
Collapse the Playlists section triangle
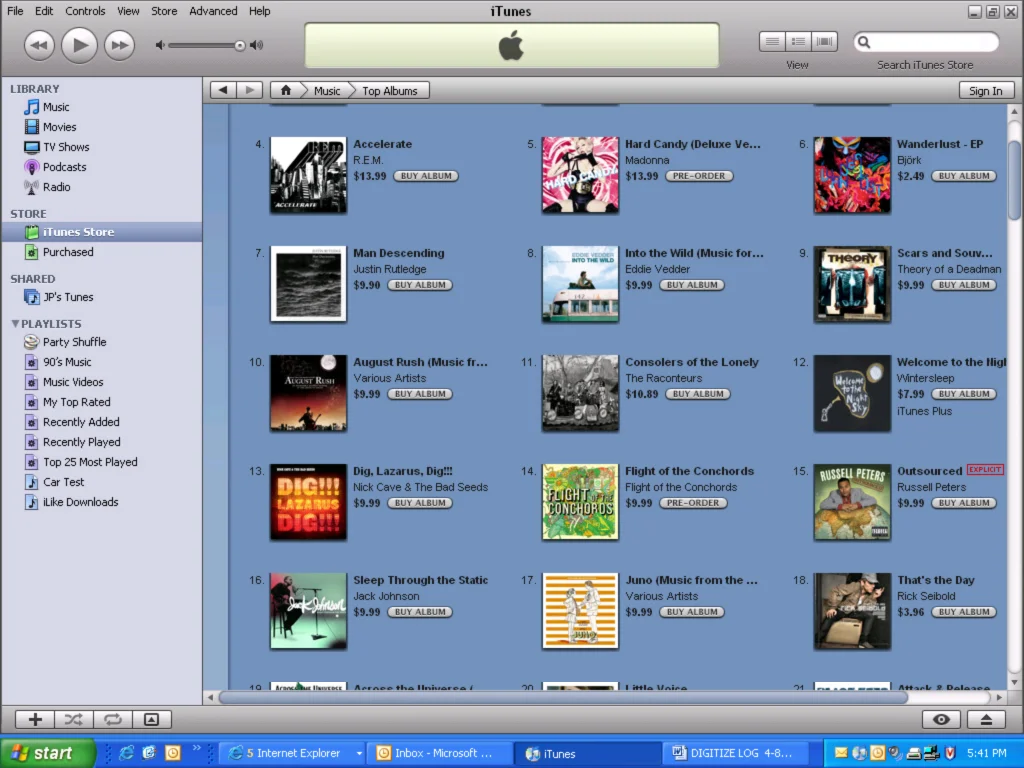pyautogui.click(x=15, y=323)
